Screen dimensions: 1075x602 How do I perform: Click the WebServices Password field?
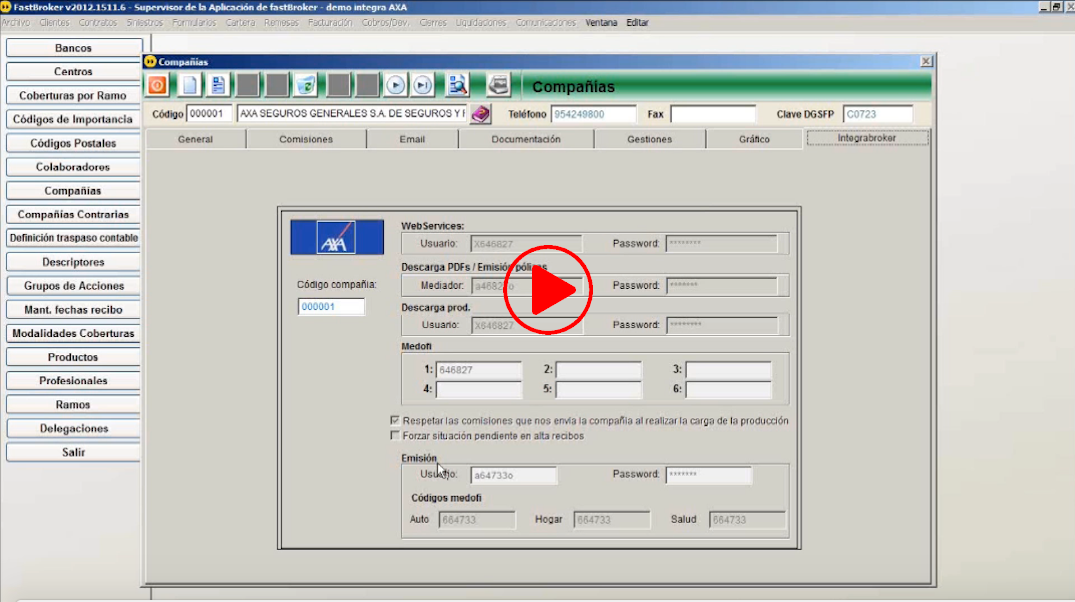click(721, 243)
